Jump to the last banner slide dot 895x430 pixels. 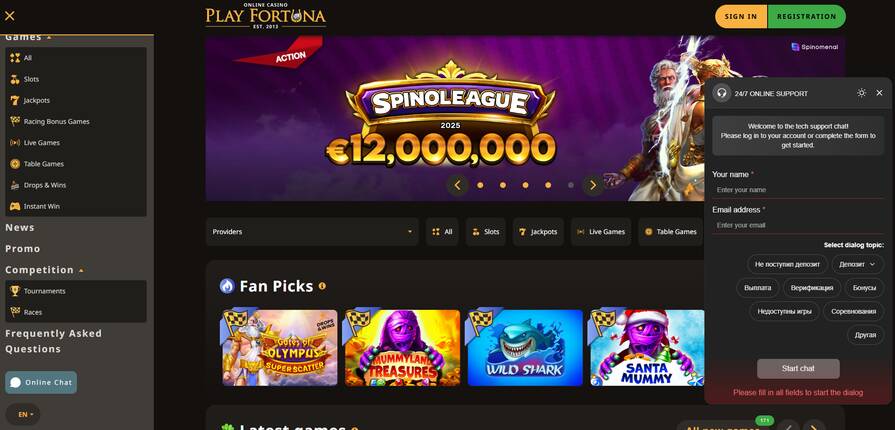tap(571, 185)
